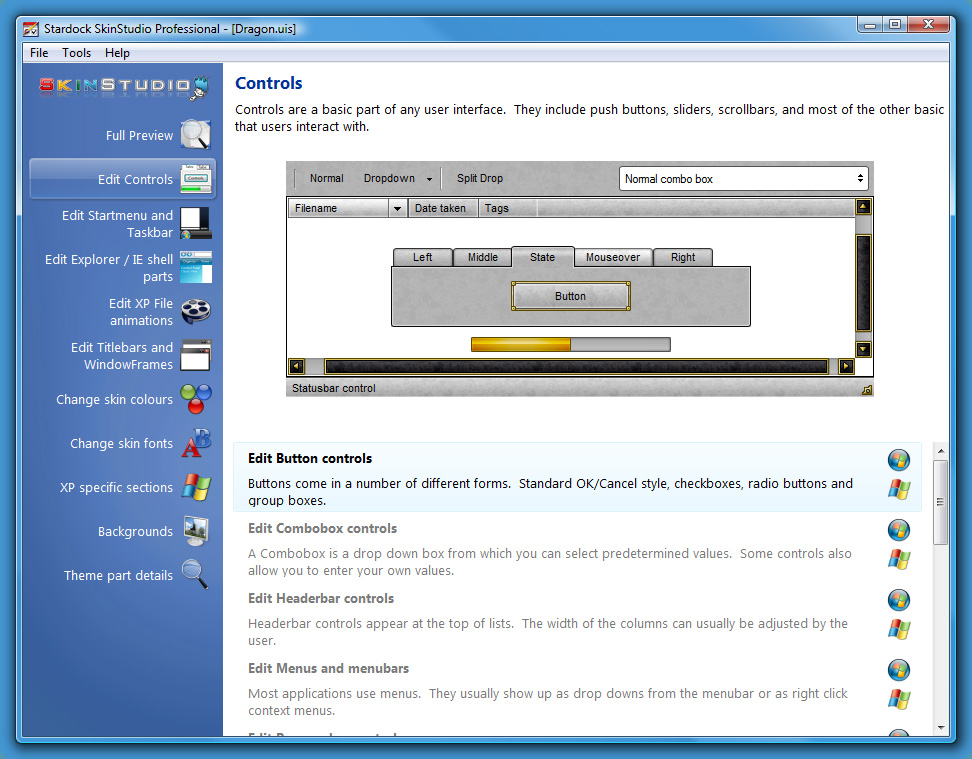Image resolution: width=972 pixels, height=759 pixels.
Task: Click the XP specific sections label
Action: click(116, 487)
